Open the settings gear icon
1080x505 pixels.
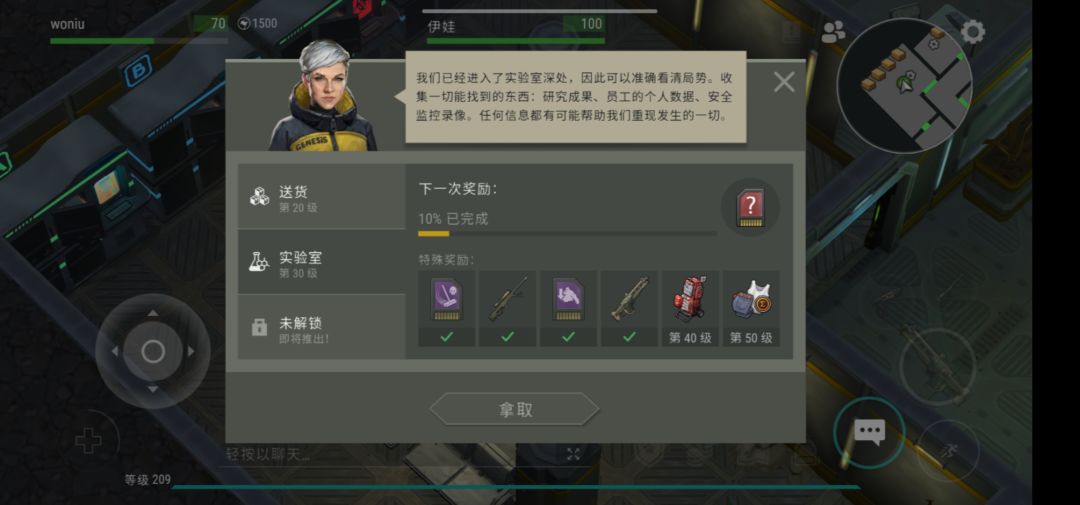(972, 32)
